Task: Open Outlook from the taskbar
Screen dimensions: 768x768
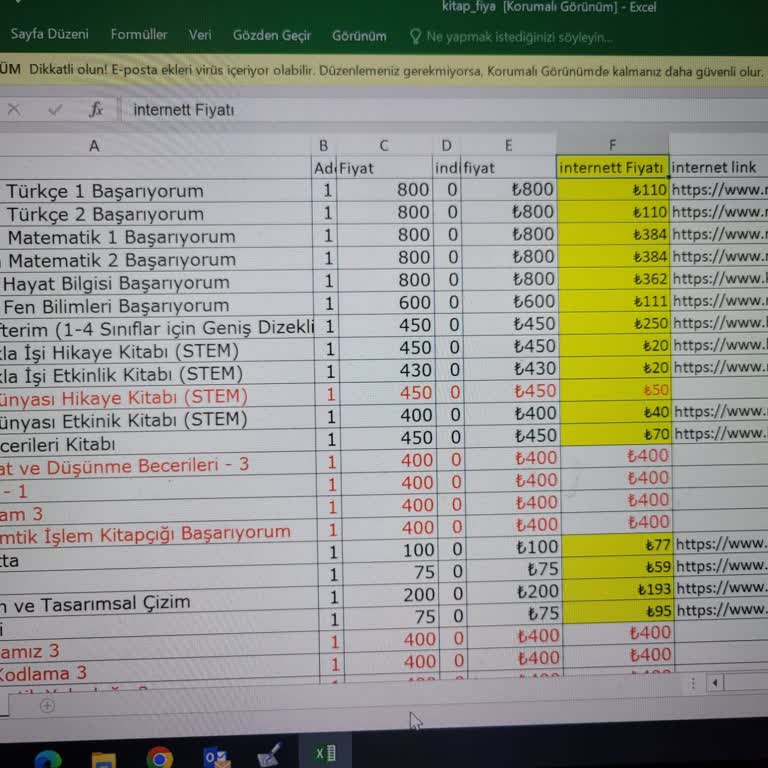Action: (215, 757)
